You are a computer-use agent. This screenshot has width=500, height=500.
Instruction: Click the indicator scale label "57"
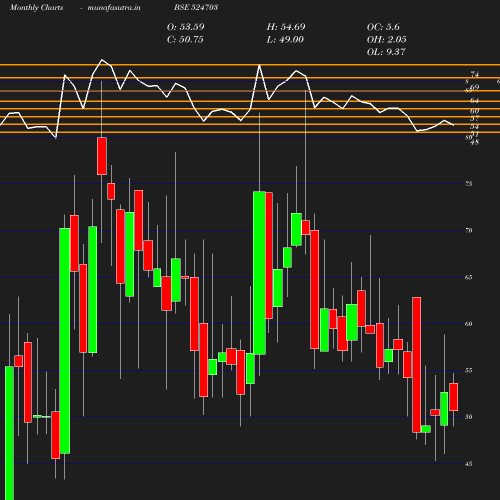(x=475, y=118)
